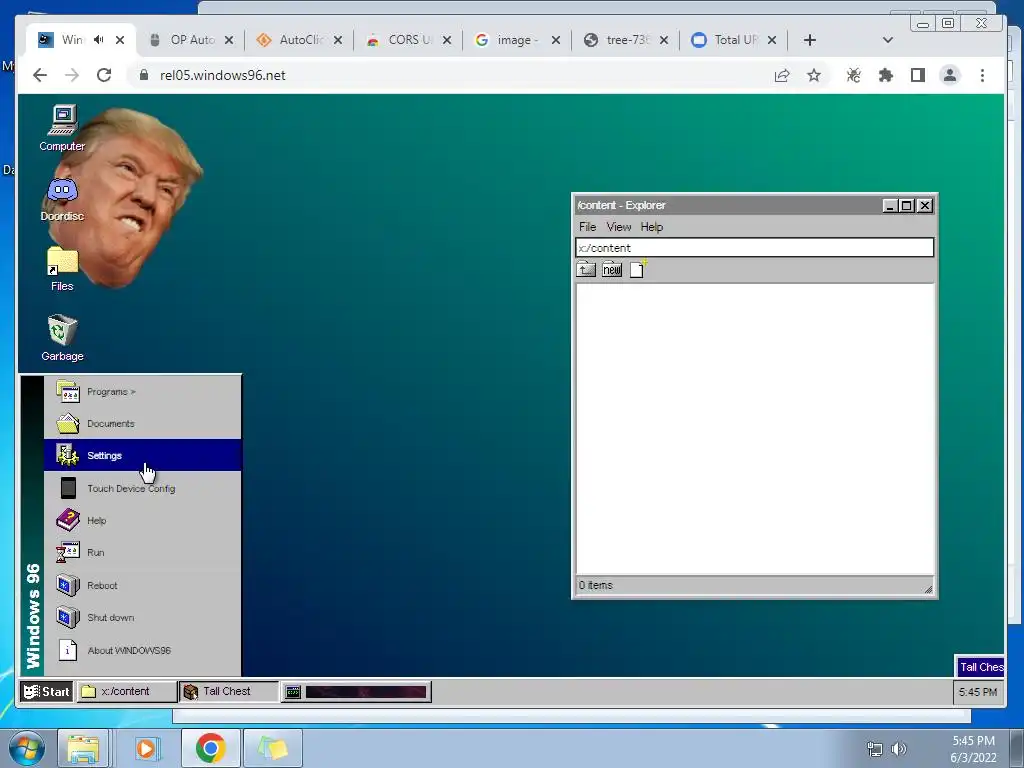The height and width of the screenshot is (768, 1024).
Task: Create new folder in Explorer toolbar
Action: click(612, 269)
